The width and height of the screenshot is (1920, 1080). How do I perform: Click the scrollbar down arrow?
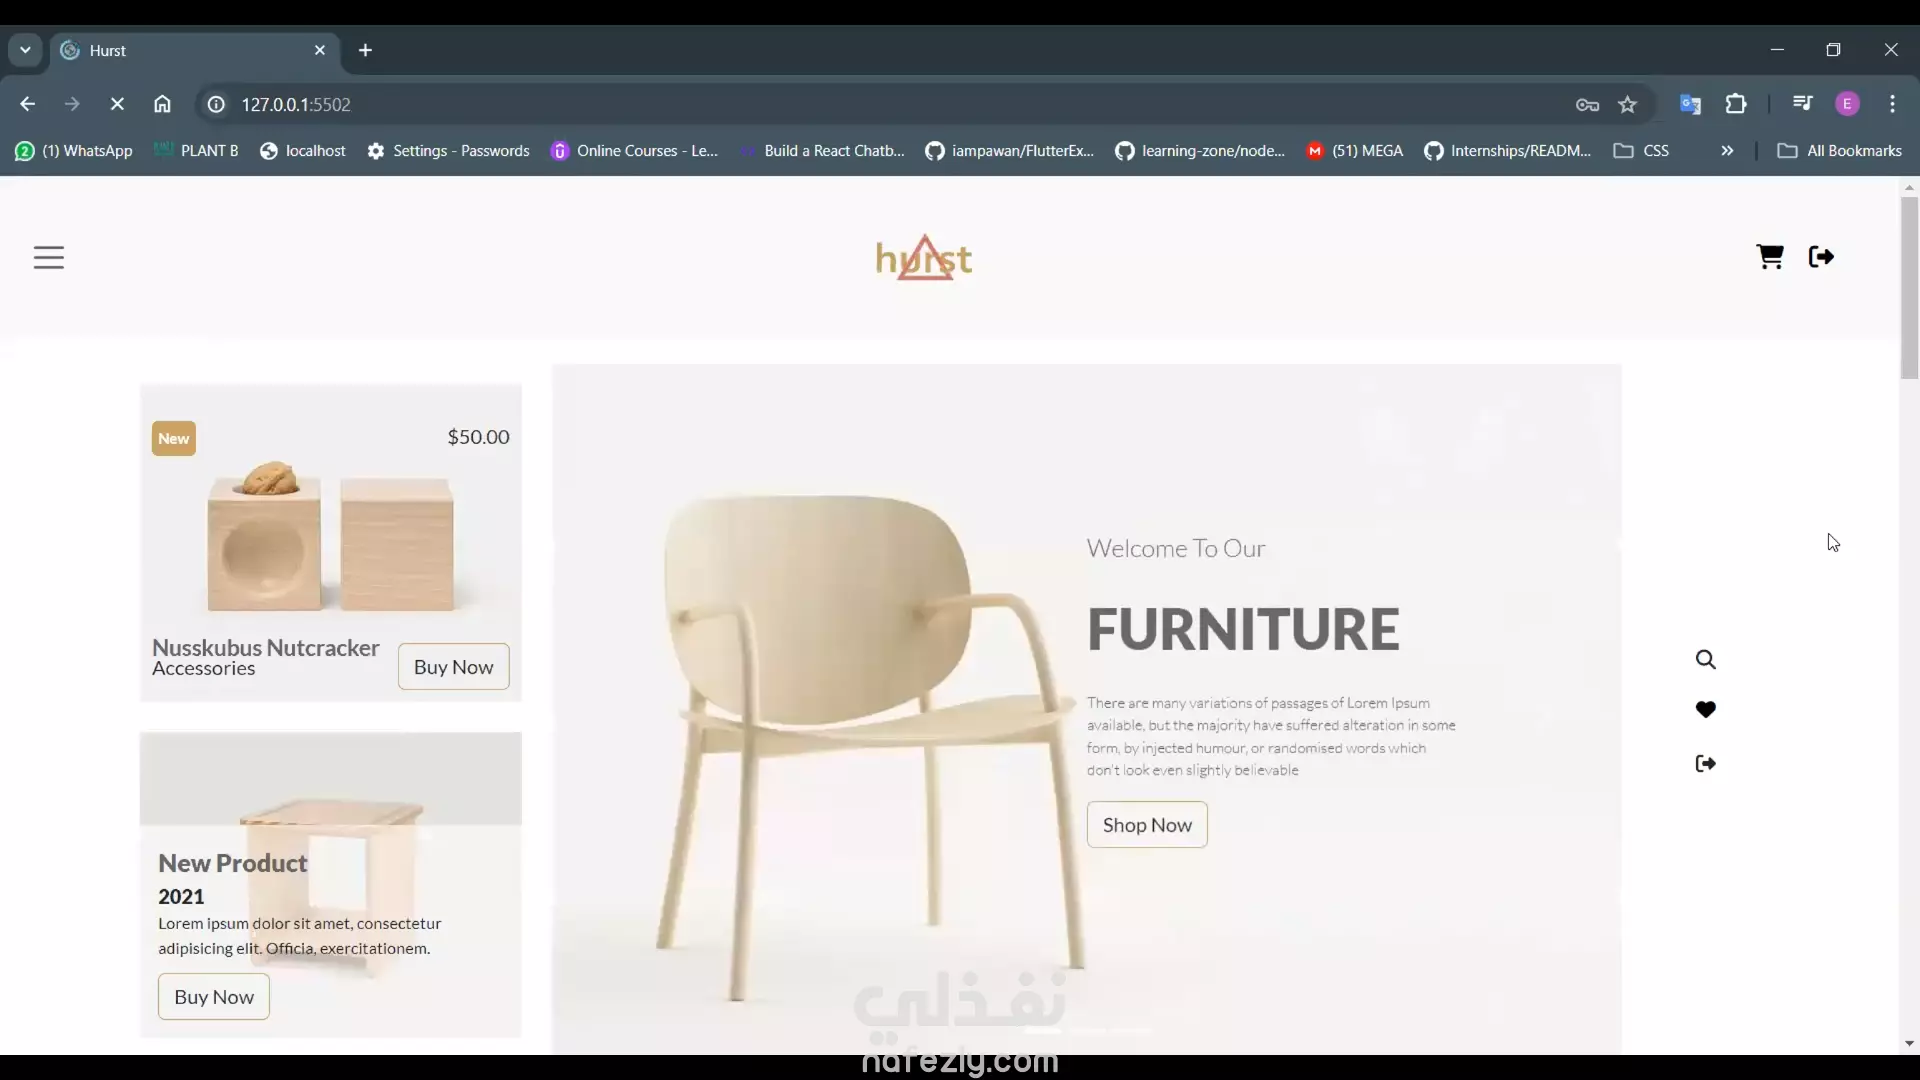tap(1910, 1044)
